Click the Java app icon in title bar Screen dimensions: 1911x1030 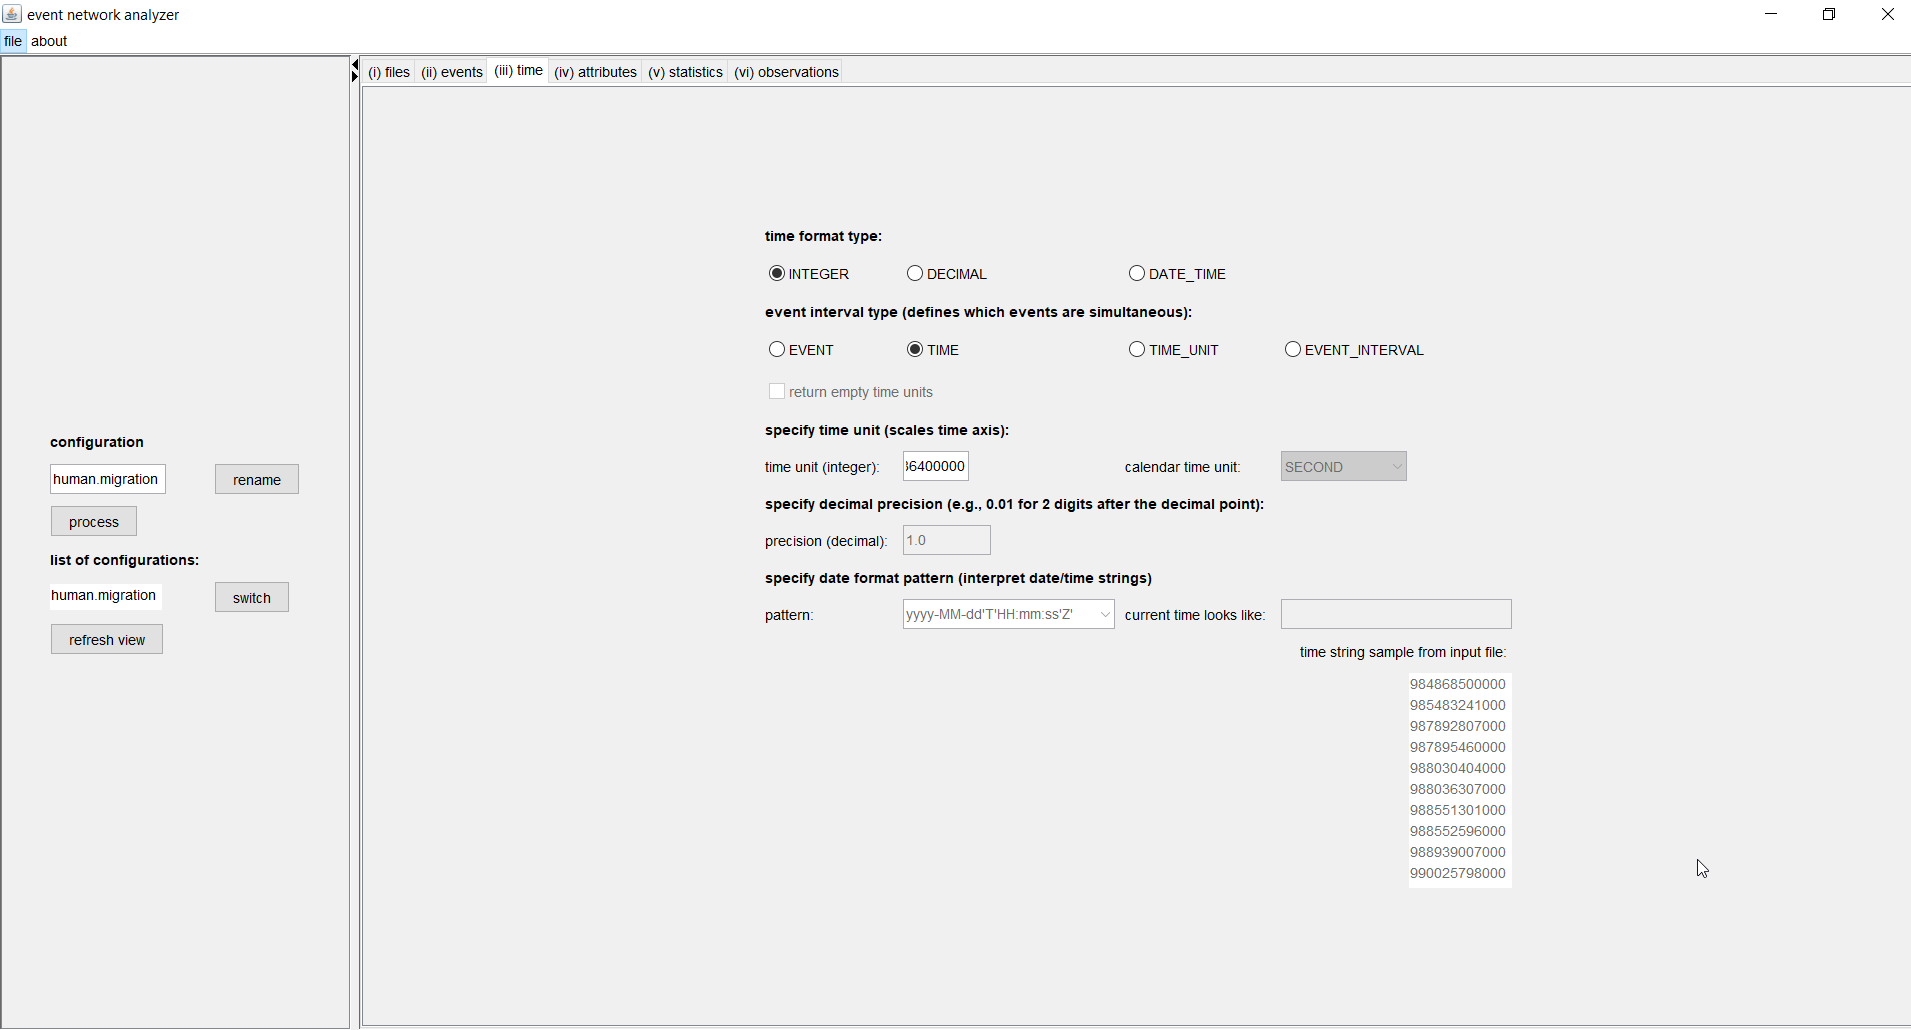pos(12,14)
